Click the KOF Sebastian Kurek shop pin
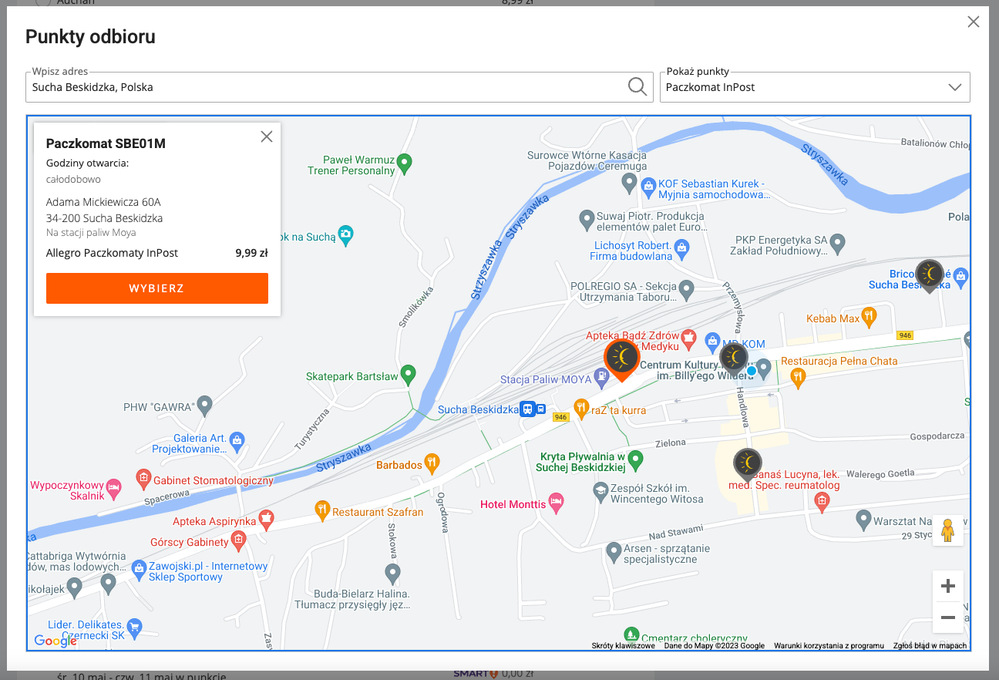Viewport: 999px width, 680px height. click(649, 188)
